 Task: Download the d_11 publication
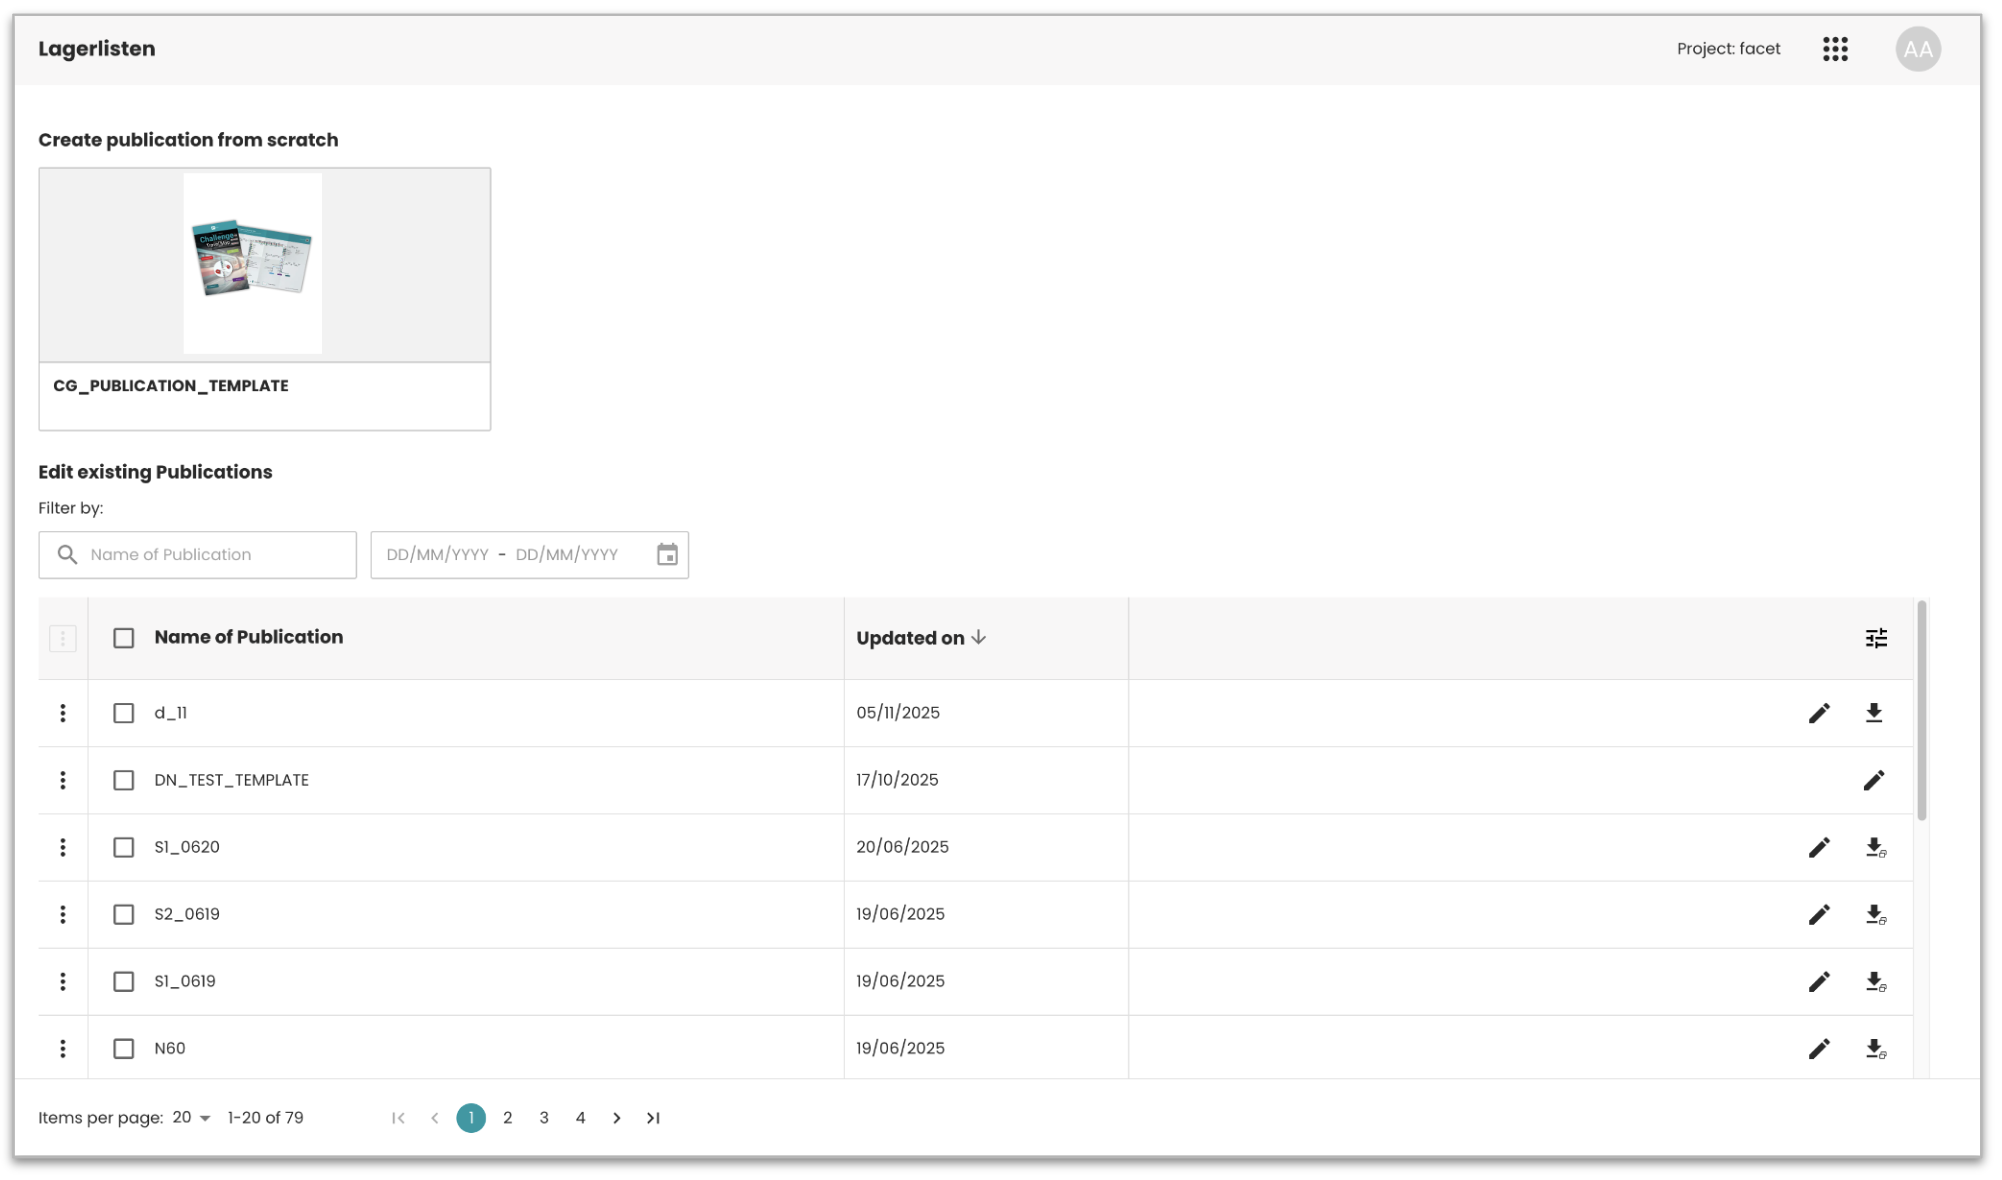[x=1873, y=713]
